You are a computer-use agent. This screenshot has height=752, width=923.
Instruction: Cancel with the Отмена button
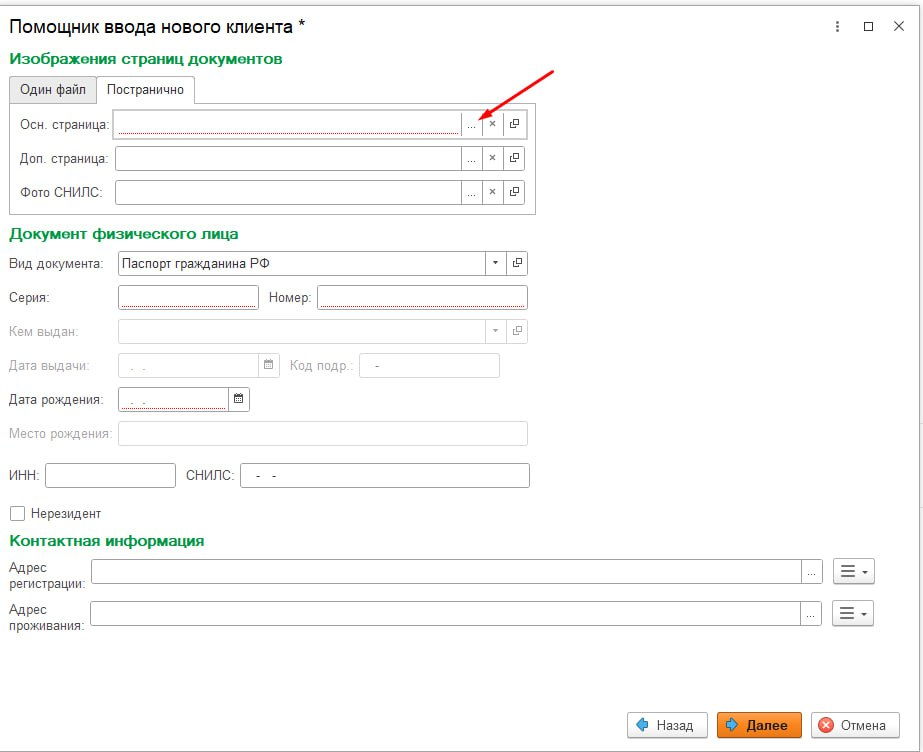[x=854, y=725]
